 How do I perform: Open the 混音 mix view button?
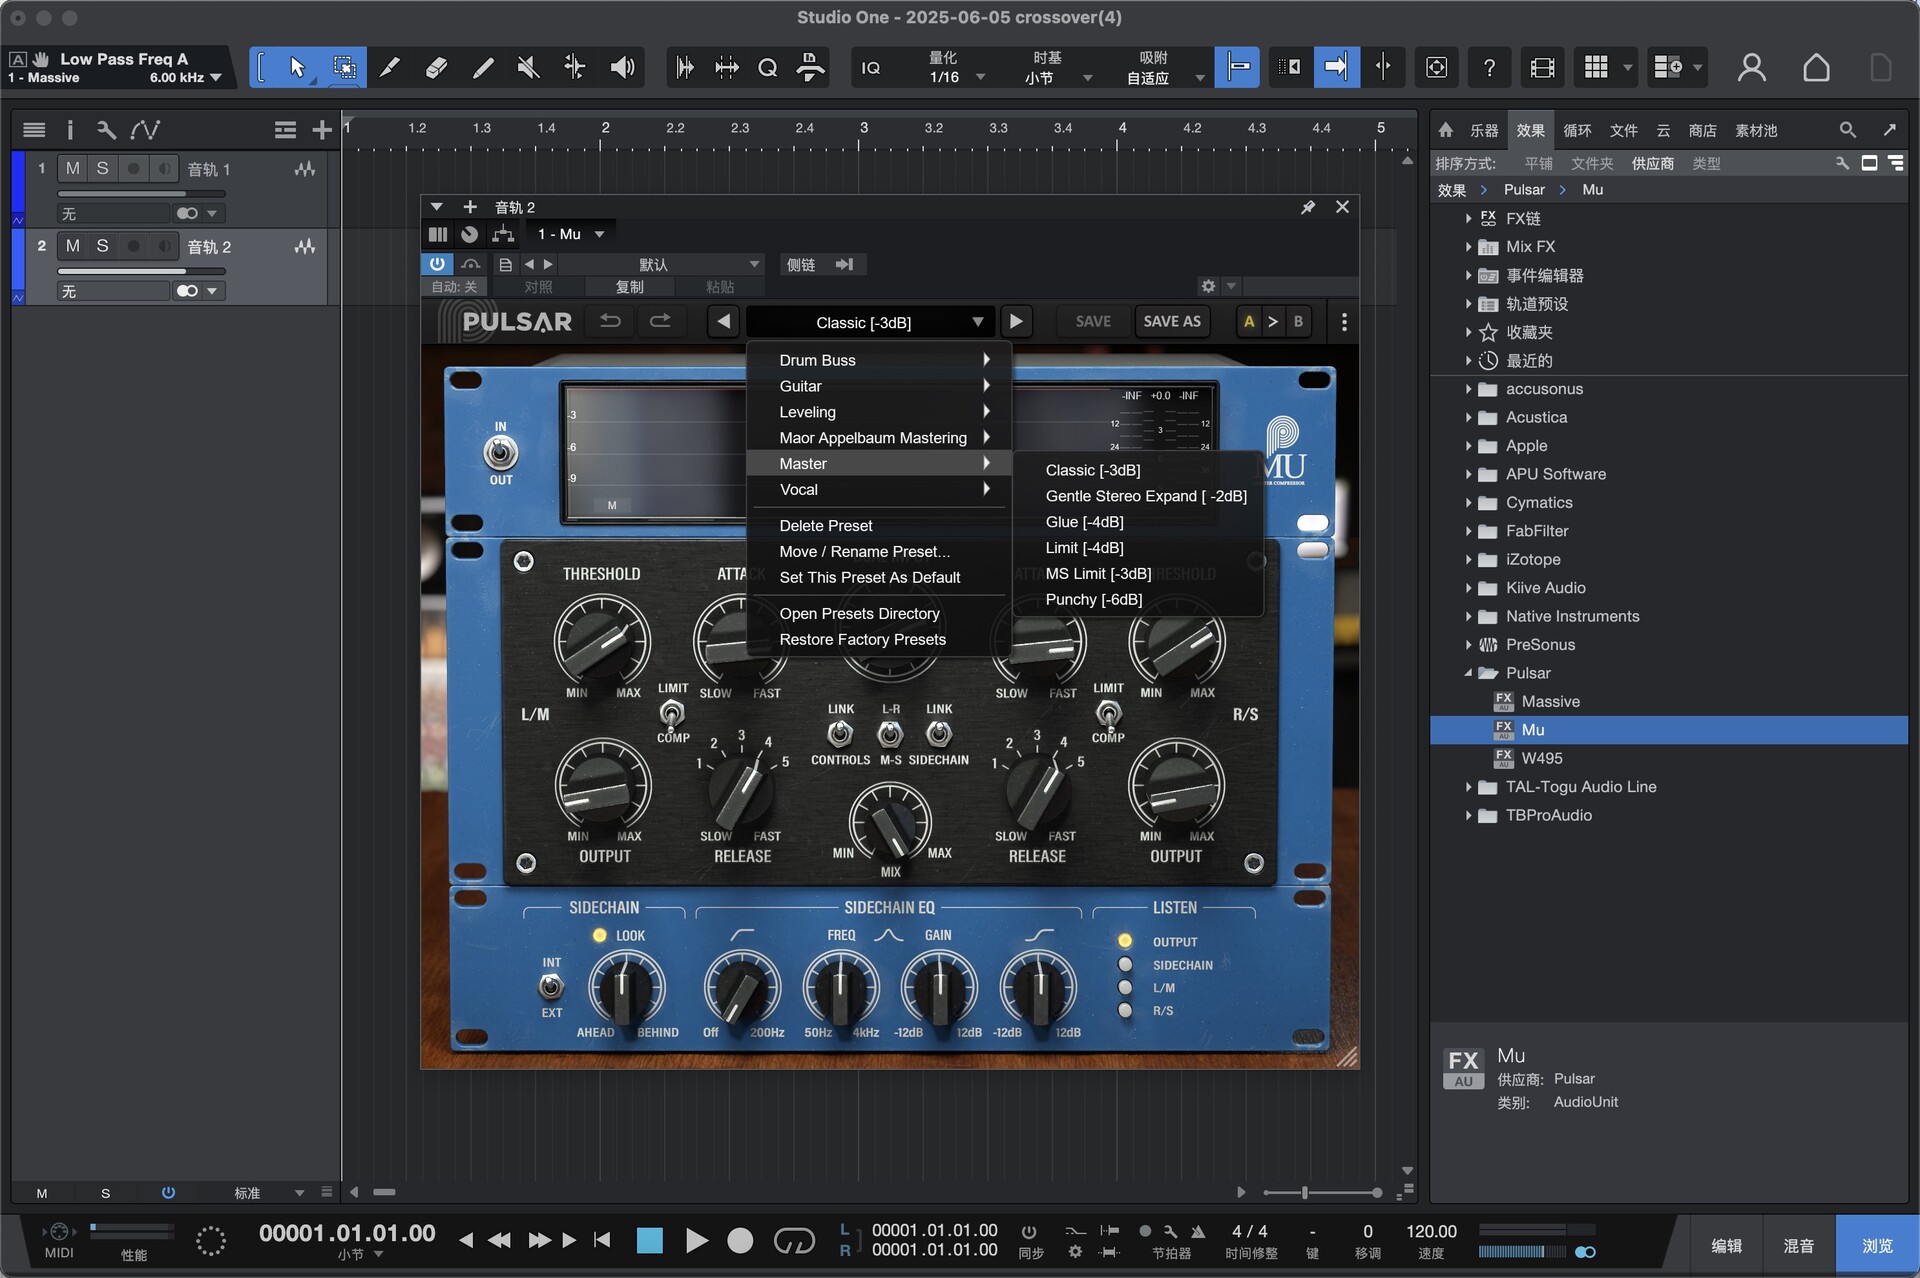point(1799,1246)
